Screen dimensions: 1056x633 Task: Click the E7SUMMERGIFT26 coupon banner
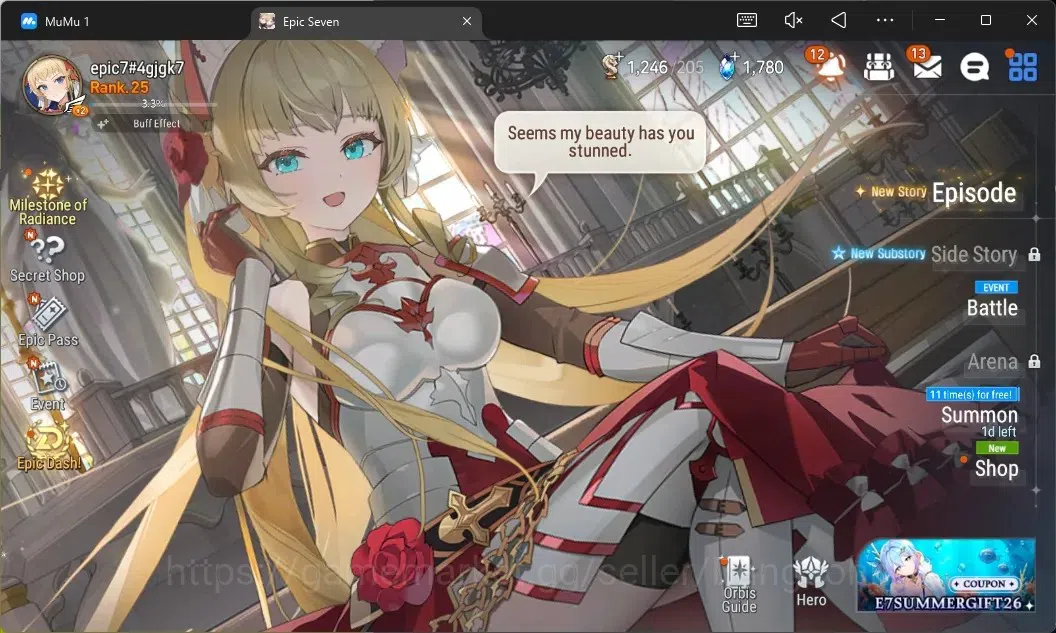click(x=946, y=576)
